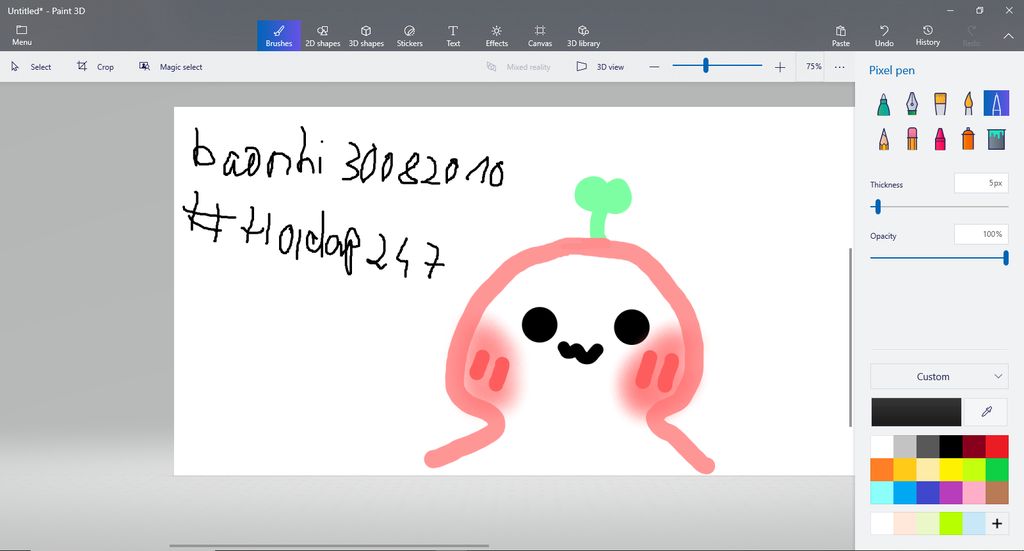Viewport: 1024px width, 551px height.
Task: Expand the Custom material dropdown
Action: [938, 377]
